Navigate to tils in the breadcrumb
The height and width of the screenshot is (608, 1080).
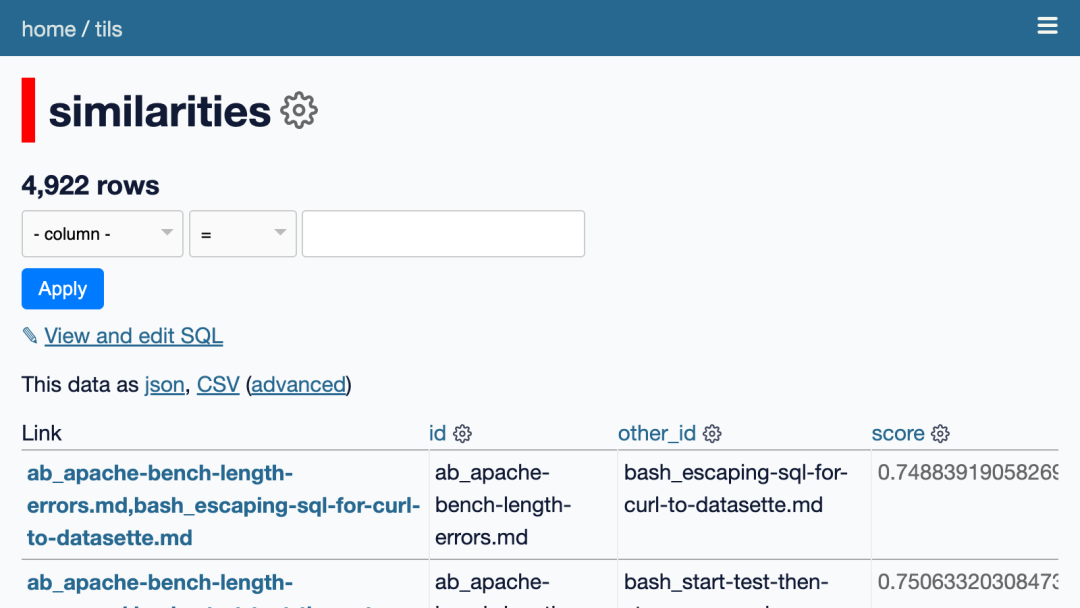[x=109, y=29]
